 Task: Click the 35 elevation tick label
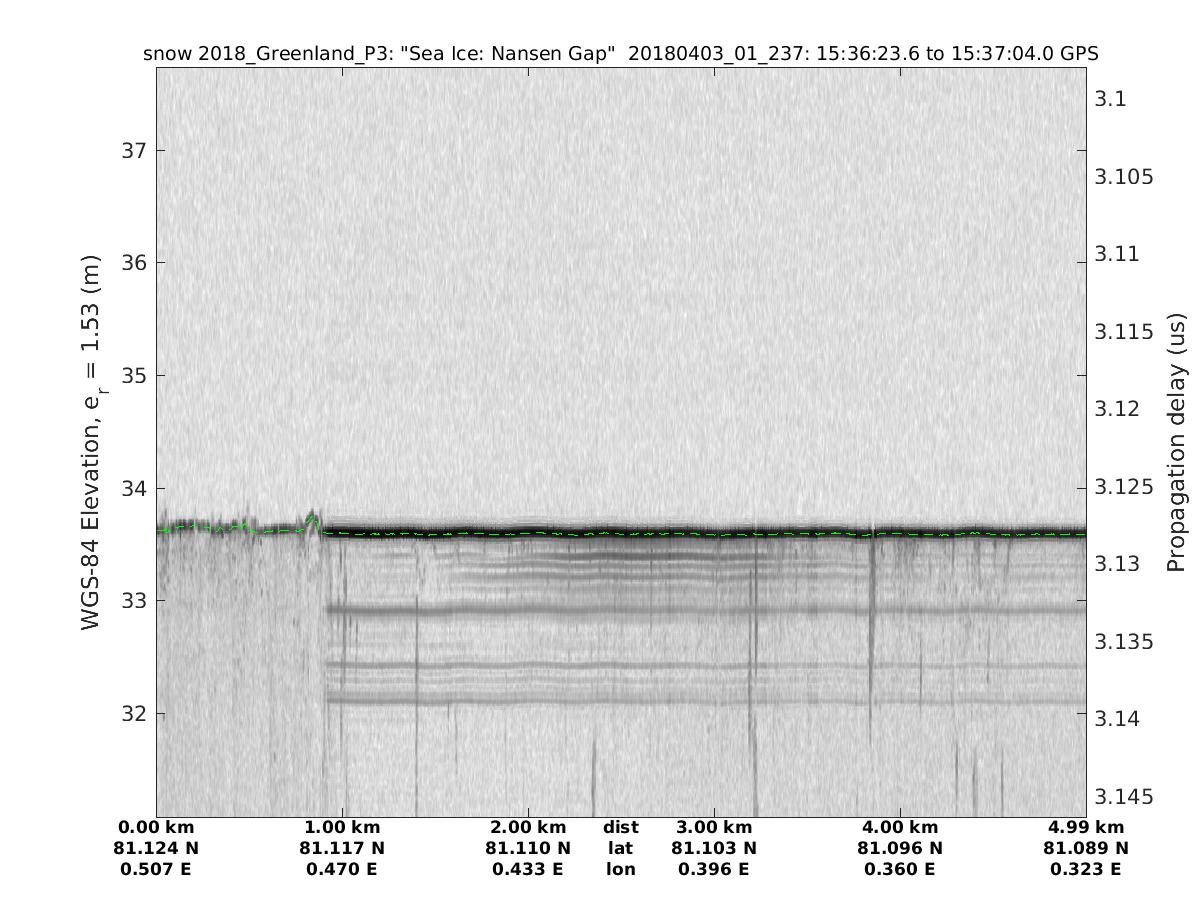coord(134,376)
